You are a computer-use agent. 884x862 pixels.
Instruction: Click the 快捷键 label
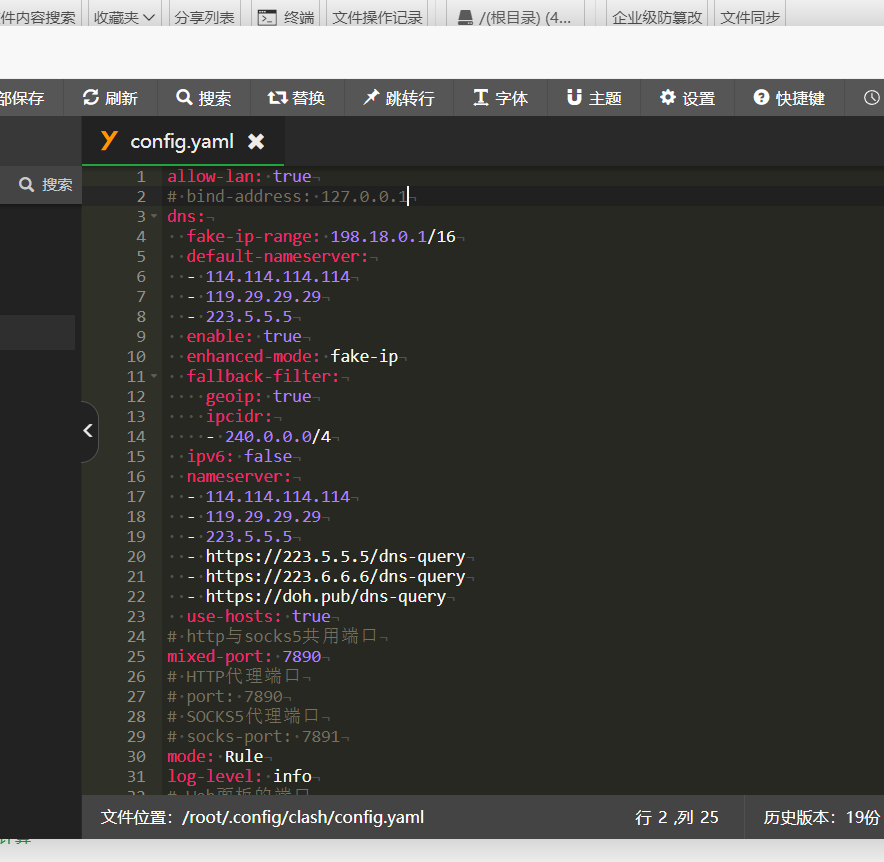tap(800, 98)
